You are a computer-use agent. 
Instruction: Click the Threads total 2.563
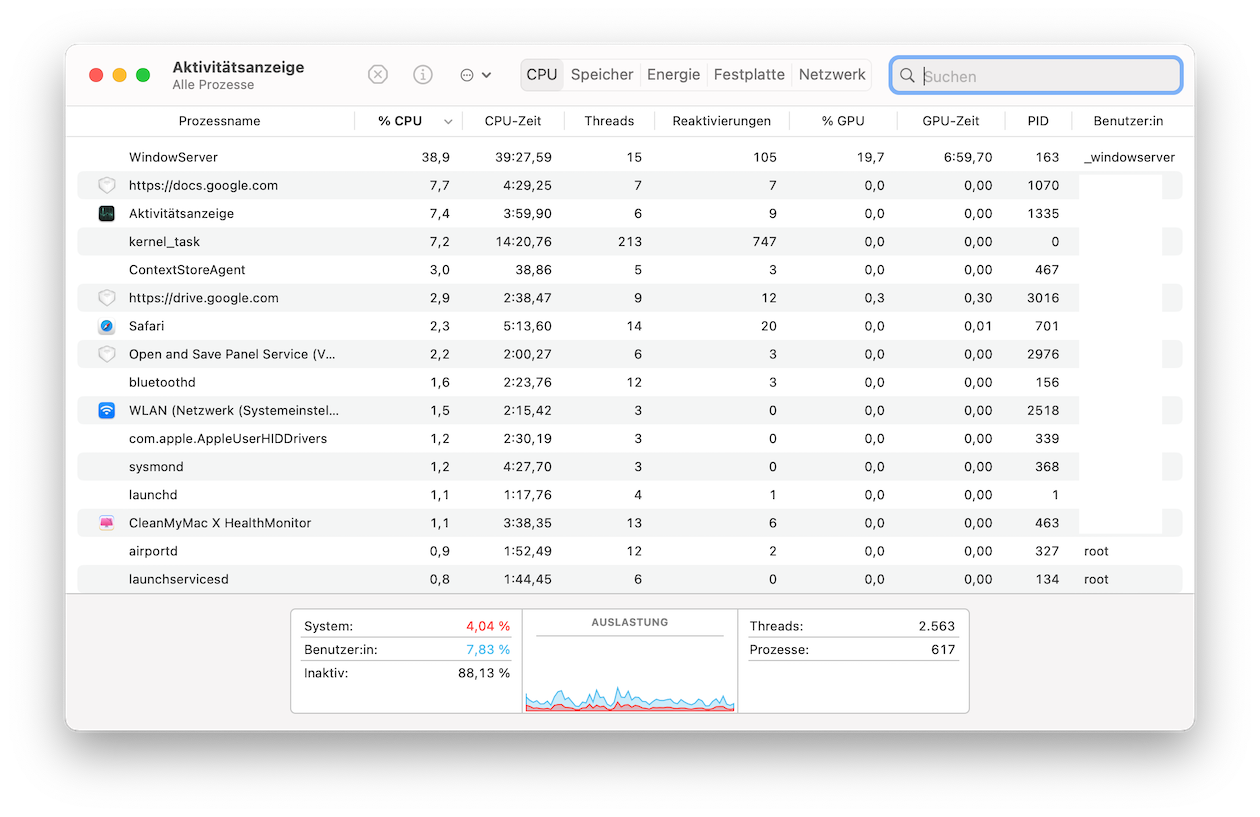pyautogui.click(x=937, y=626)
